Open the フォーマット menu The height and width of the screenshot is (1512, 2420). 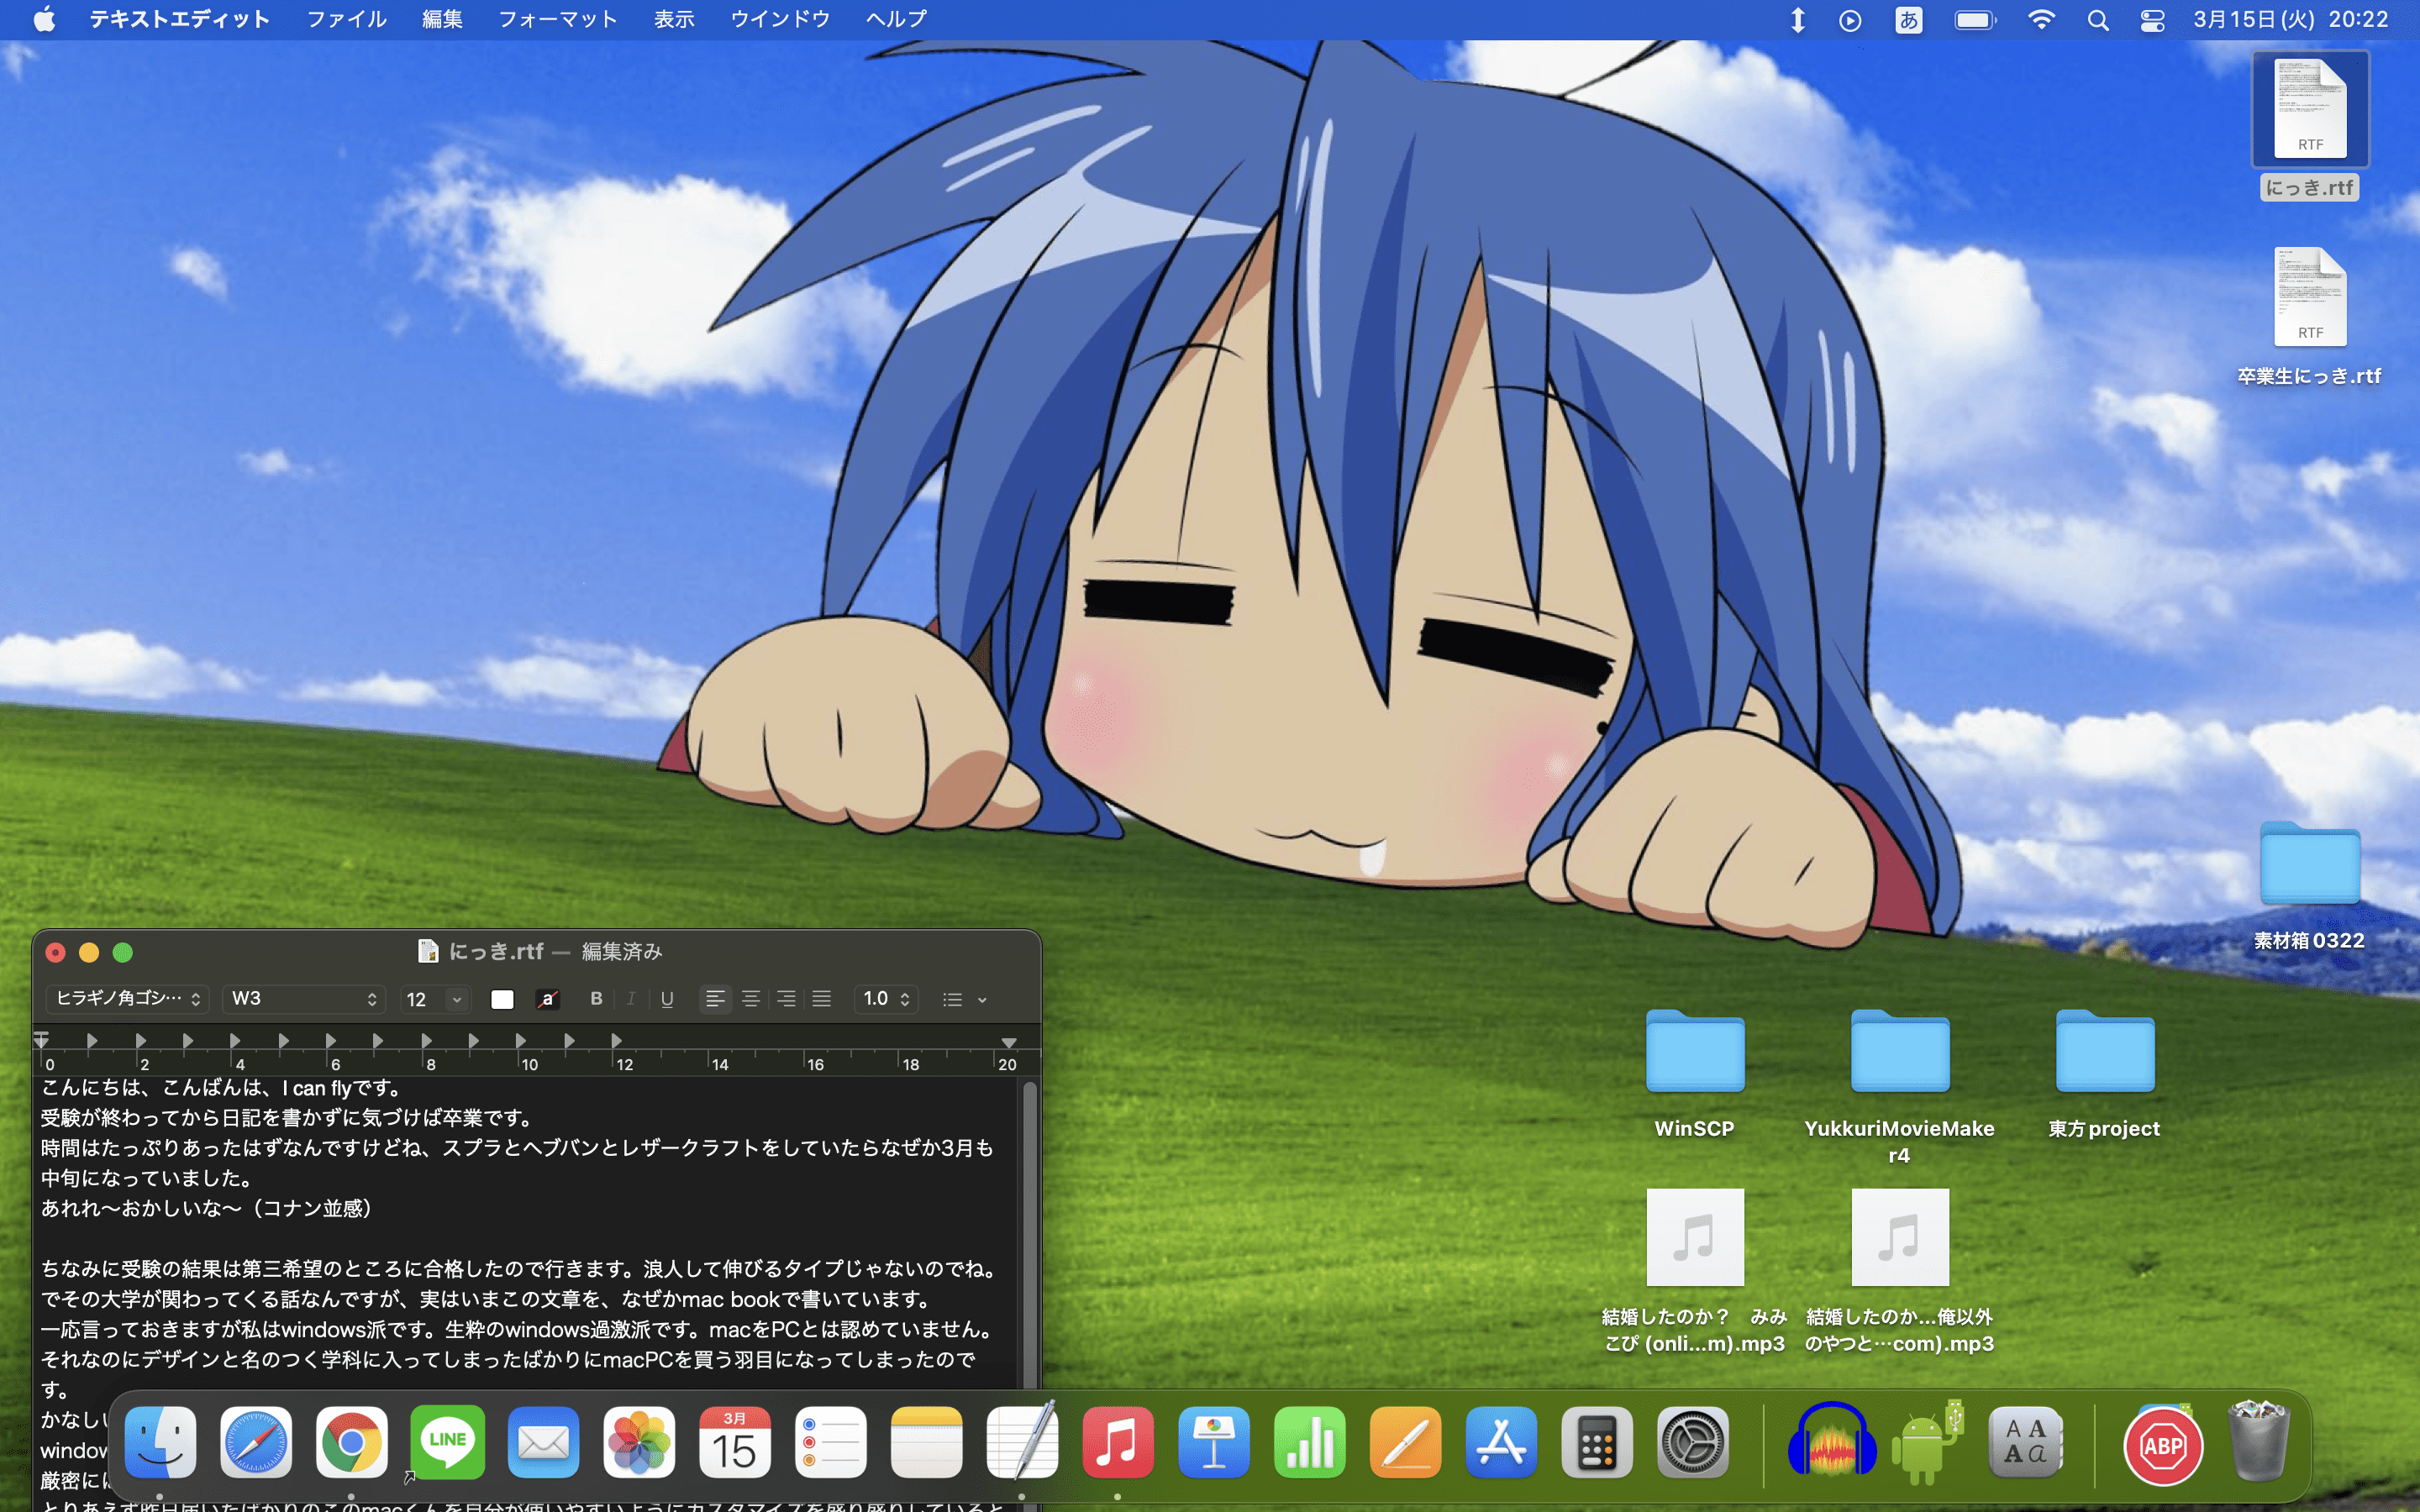coord(557,19)
